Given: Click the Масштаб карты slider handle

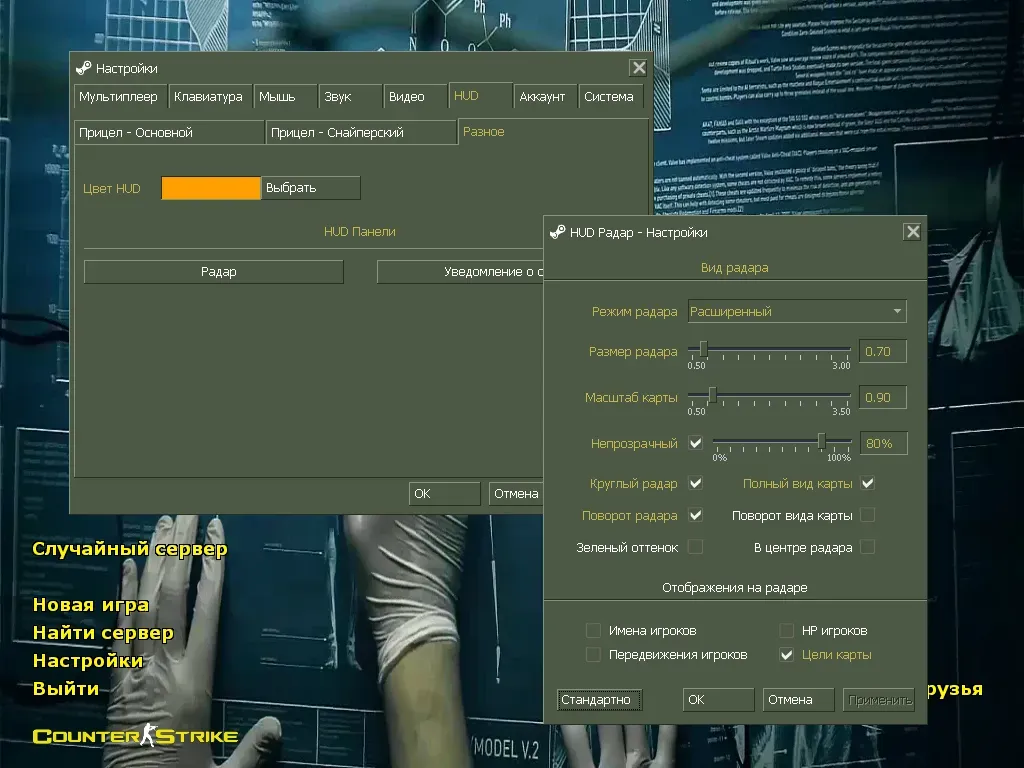Looking at the screenshot, I should point(712,394).
